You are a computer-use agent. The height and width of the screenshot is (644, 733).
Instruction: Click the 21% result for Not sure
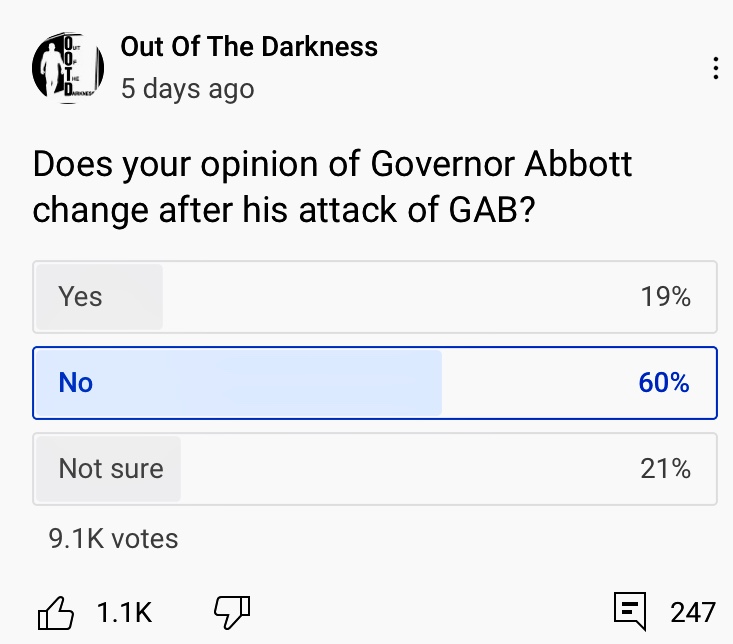tap(666, 468)
